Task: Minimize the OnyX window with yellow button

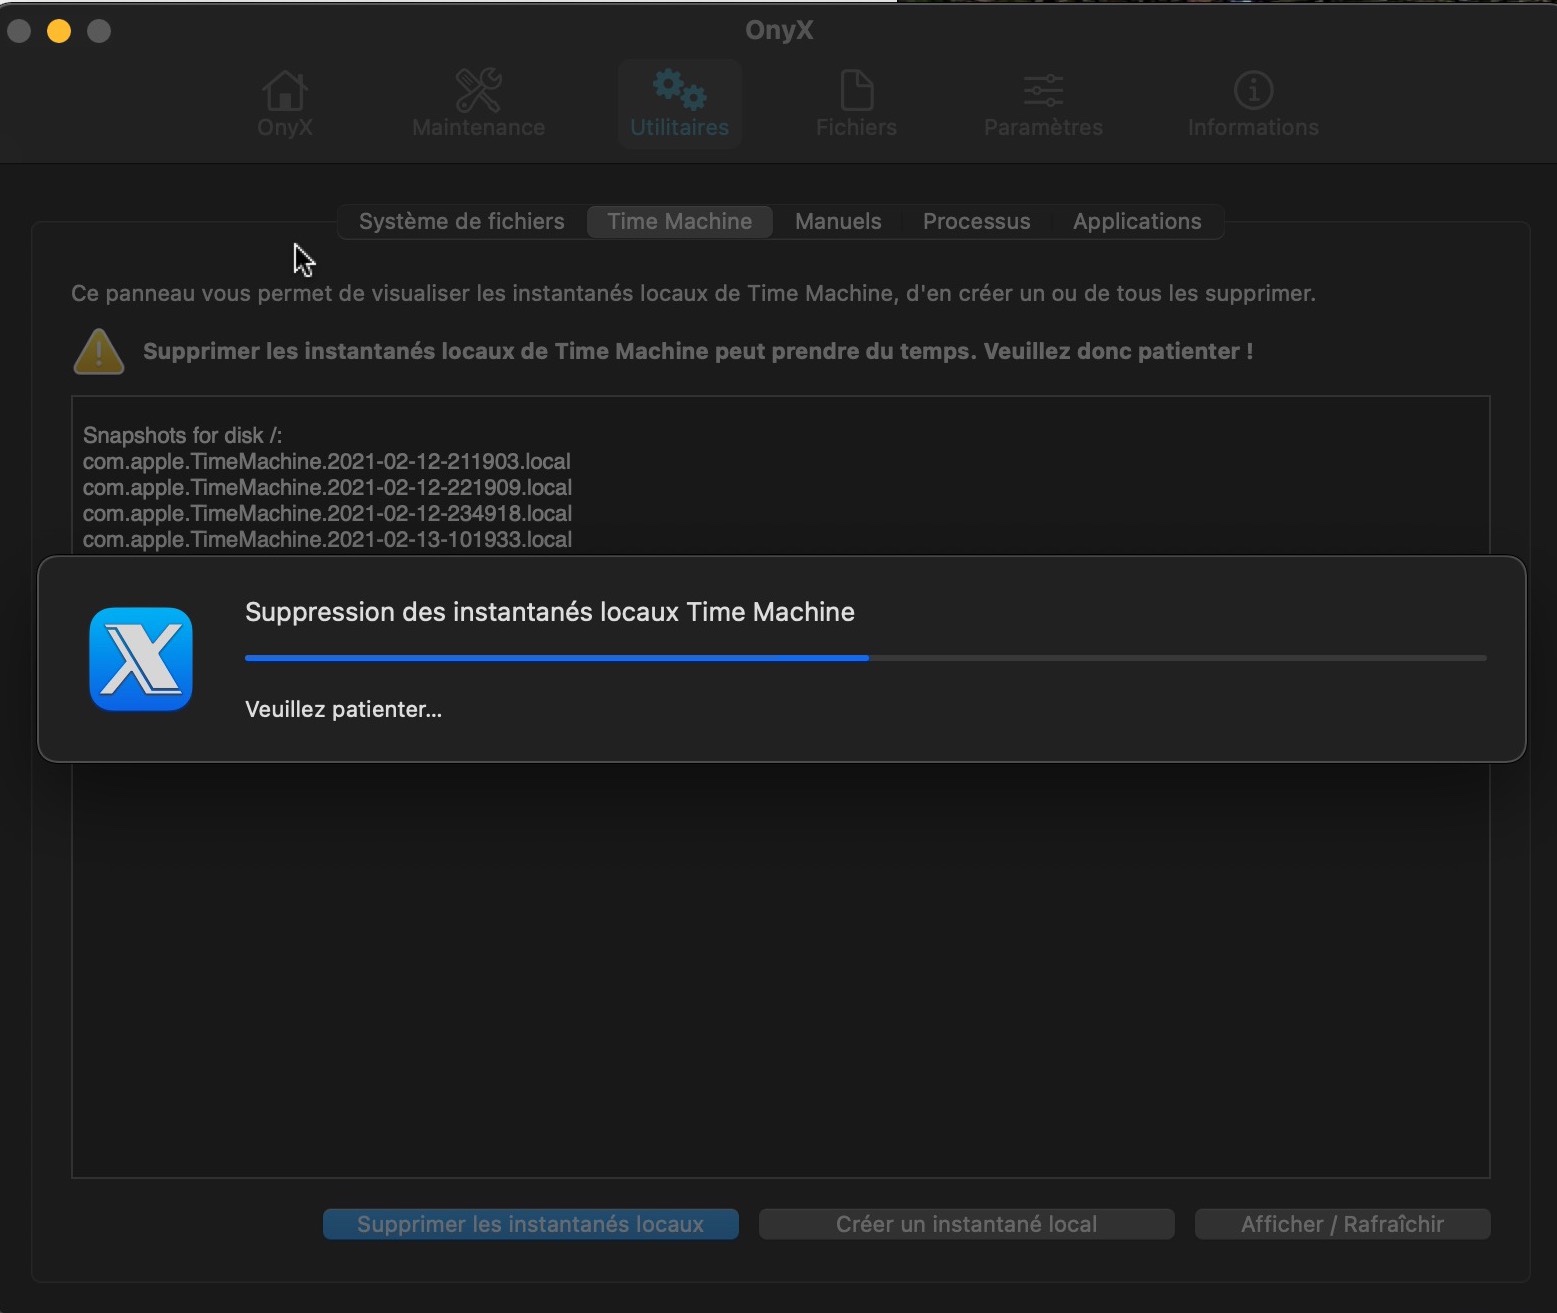Action: 59,31
